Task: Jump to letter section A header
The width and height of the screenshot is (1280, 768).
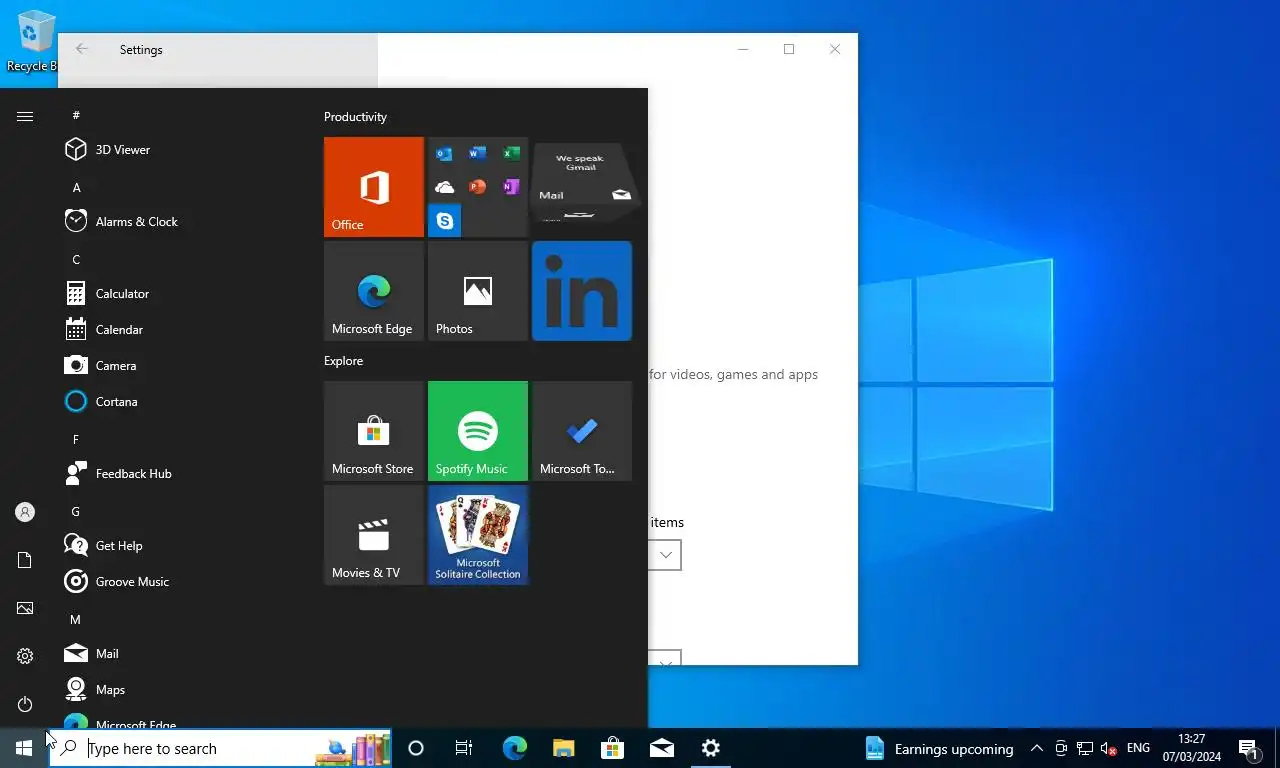Action: [x=76, y=188]
